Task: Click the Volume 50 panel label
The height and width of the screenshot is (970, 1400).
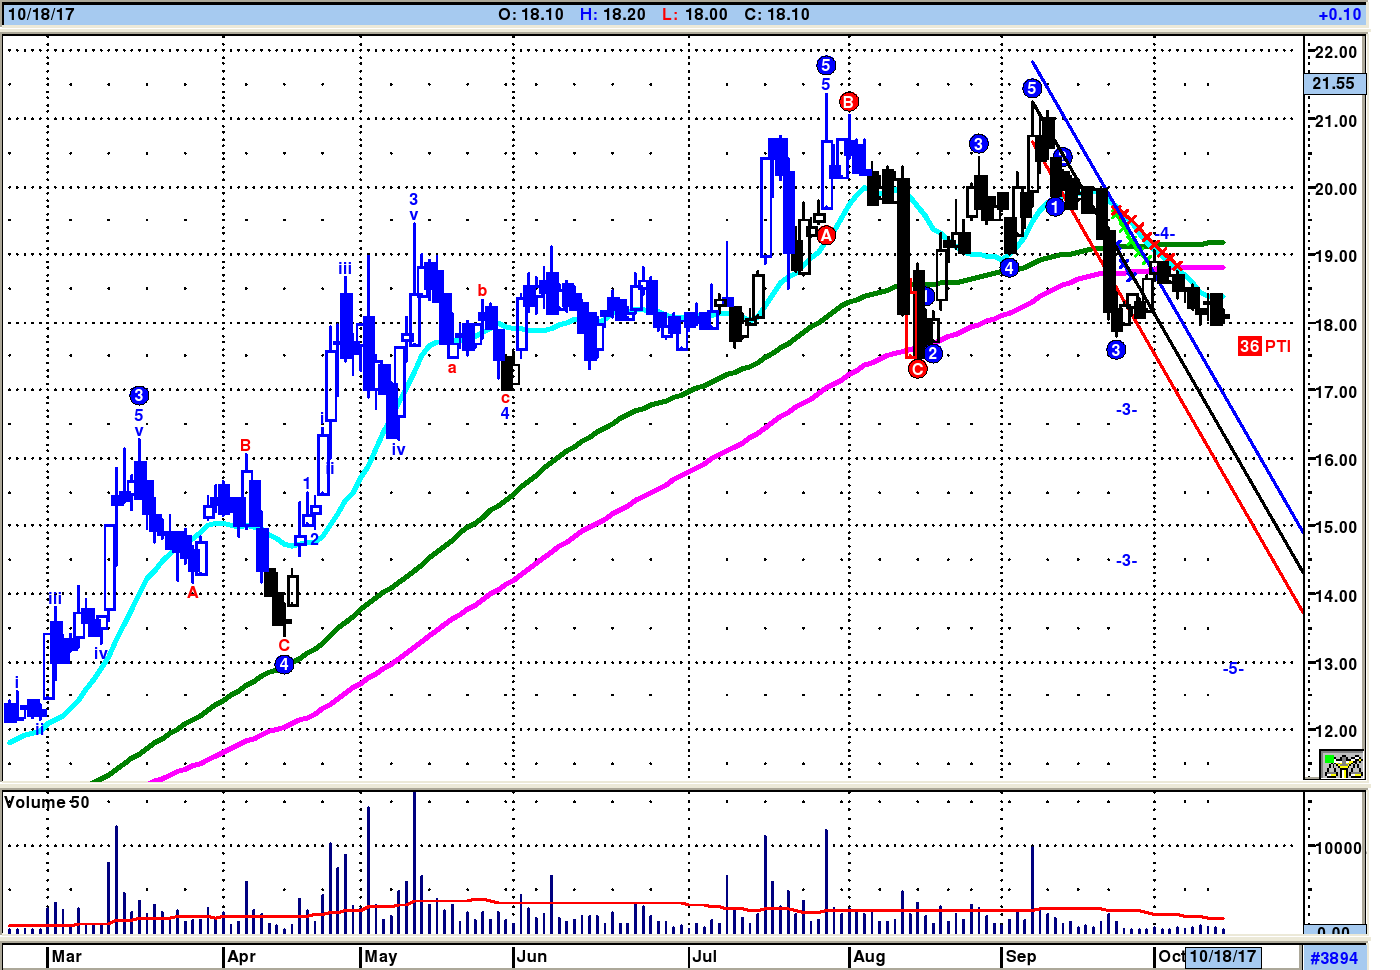Action: [47, 803]
